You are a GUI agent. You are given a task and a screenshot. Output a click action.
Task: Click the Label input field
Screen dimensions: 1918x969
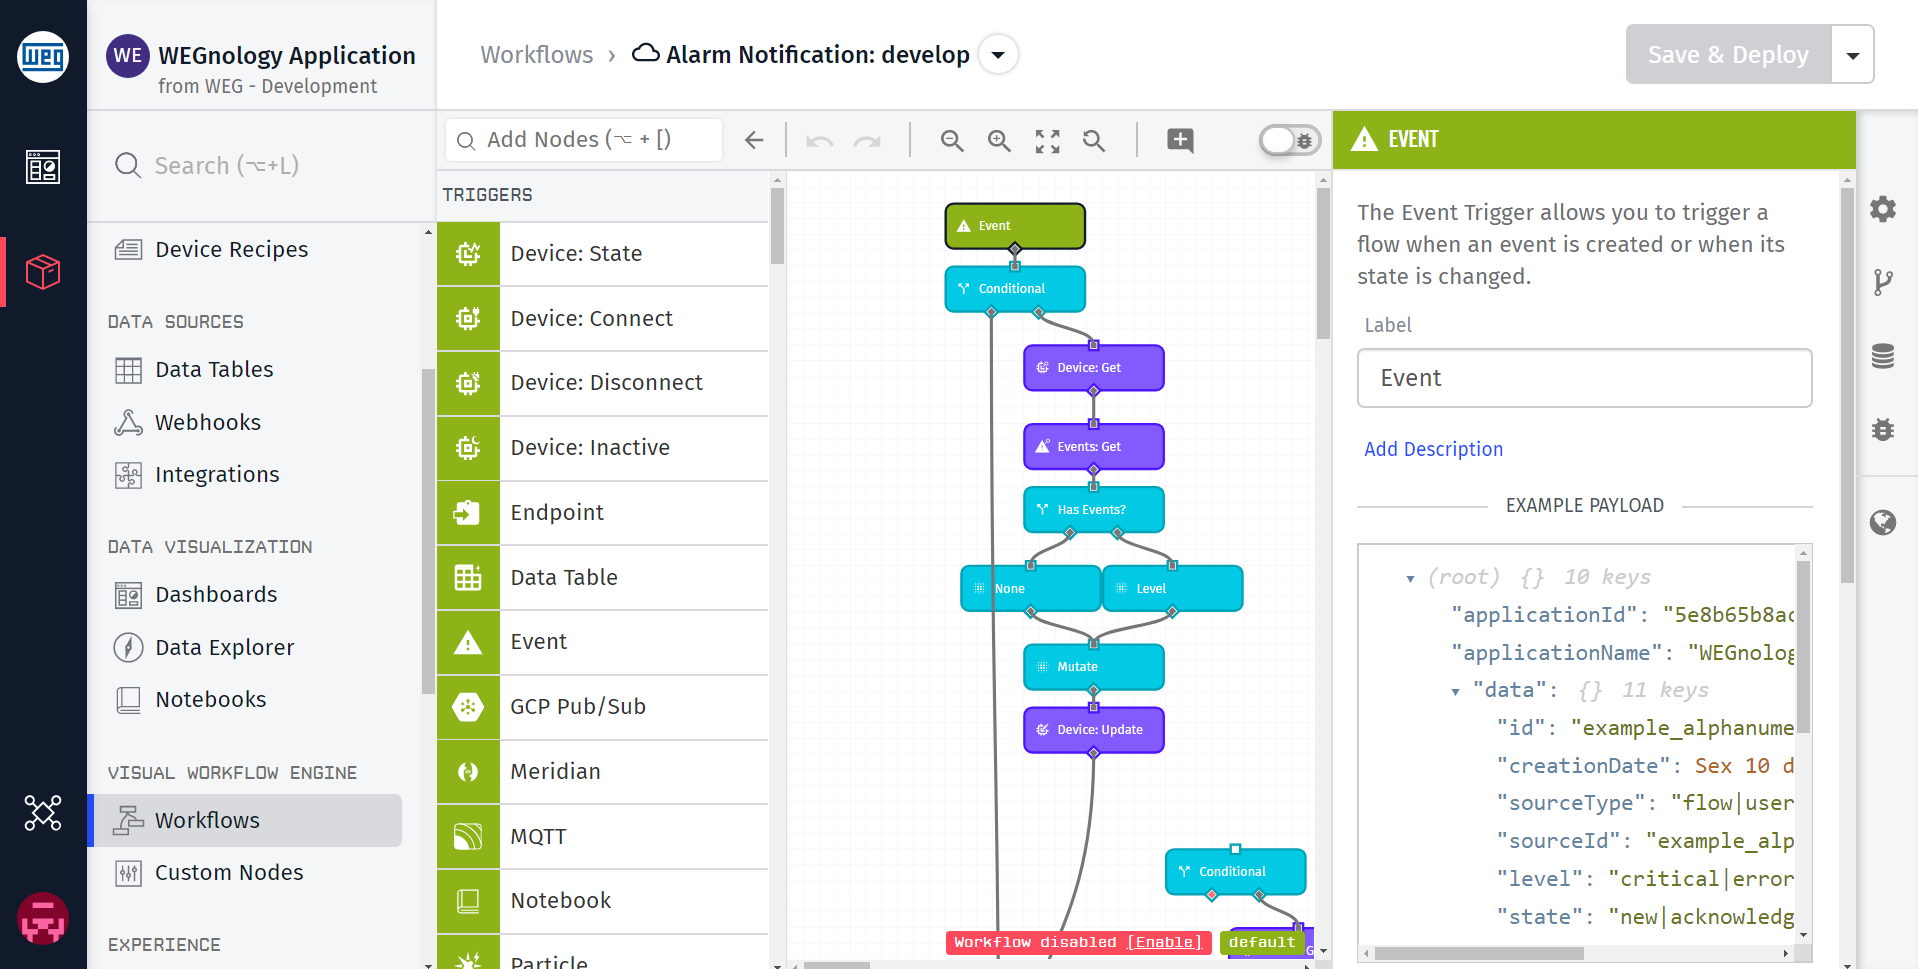click(x=1584, y=378)
